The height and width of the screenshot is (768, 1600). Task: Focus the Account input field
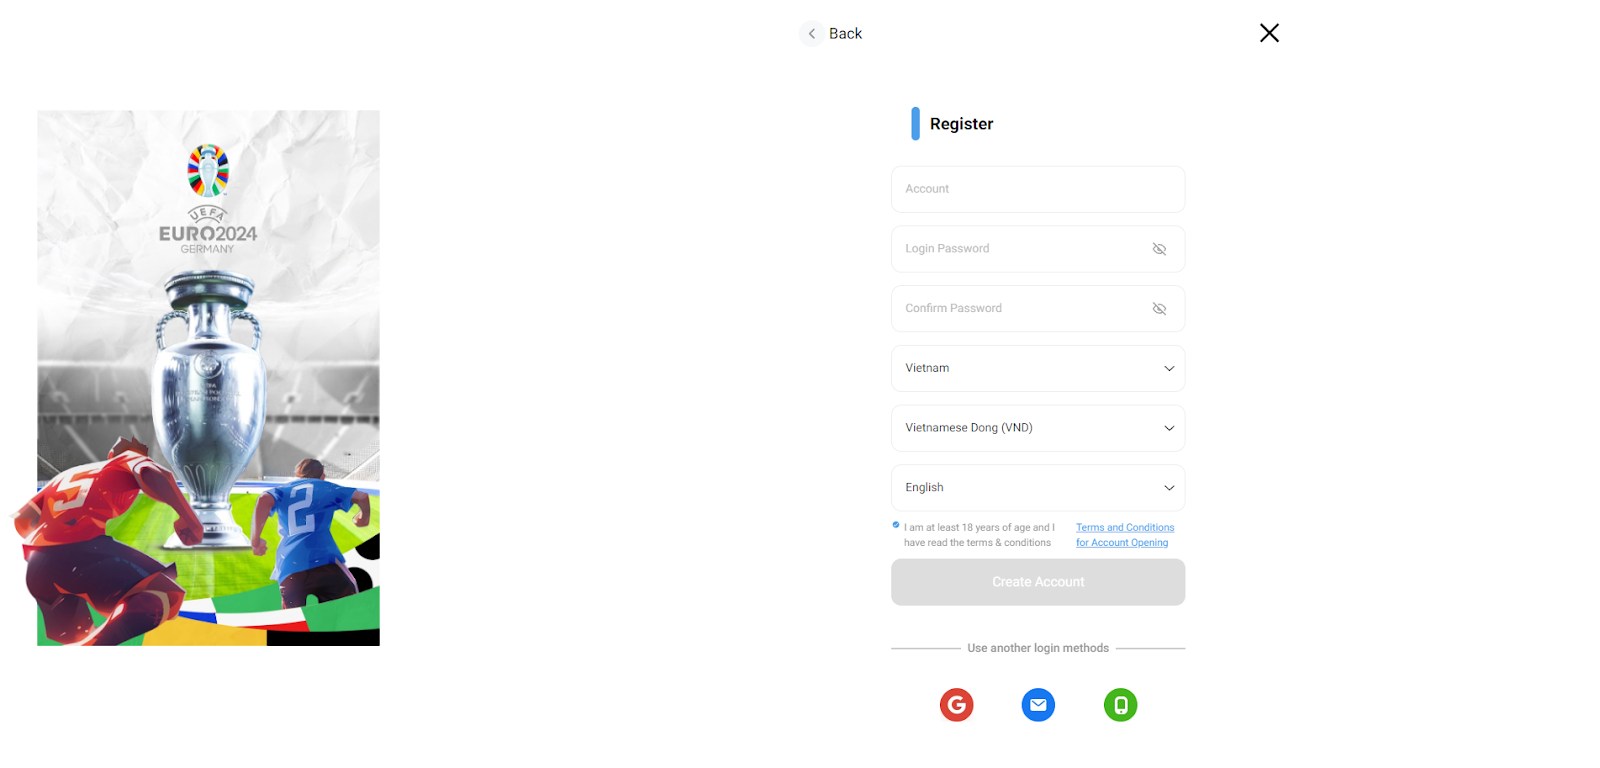[x=1038, y=189]
